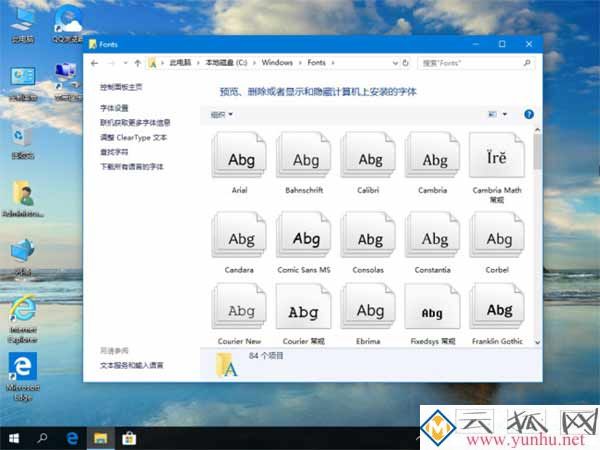Select the Administrator user folder desktop icon
600x450 pixels.
coord(23,199)
